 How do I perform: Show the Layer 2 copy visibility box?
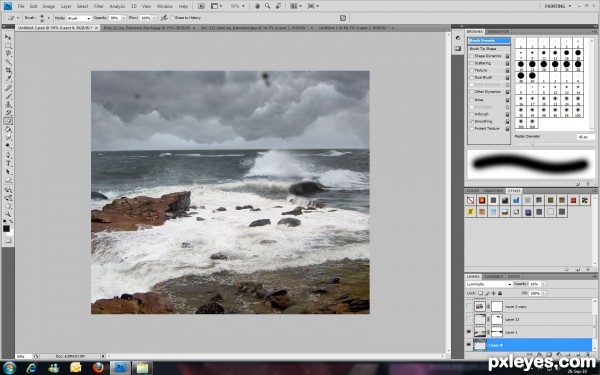[x=469, y=306]
